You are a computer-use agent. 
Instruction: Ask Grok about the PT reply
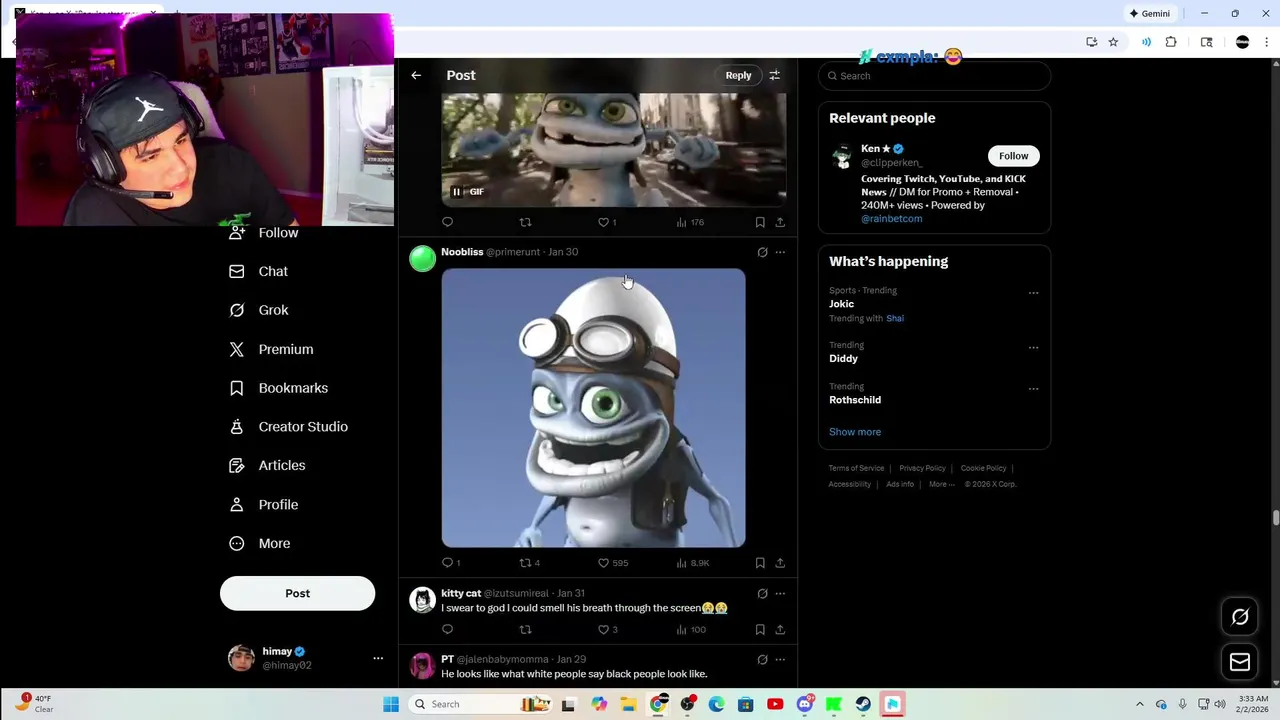click(762, 659)
